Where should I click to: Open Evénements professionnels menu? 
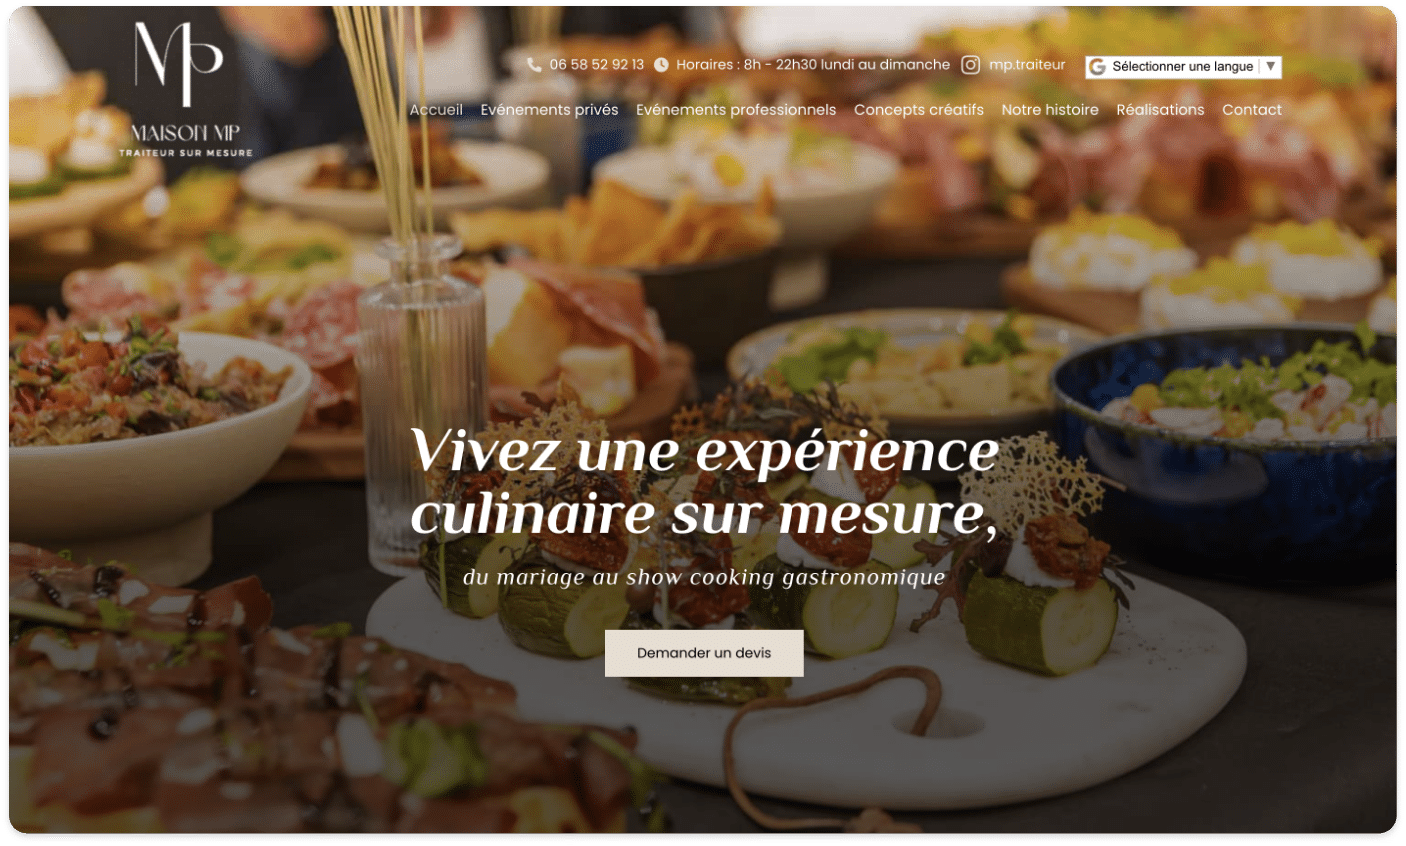tap(736, 110)
